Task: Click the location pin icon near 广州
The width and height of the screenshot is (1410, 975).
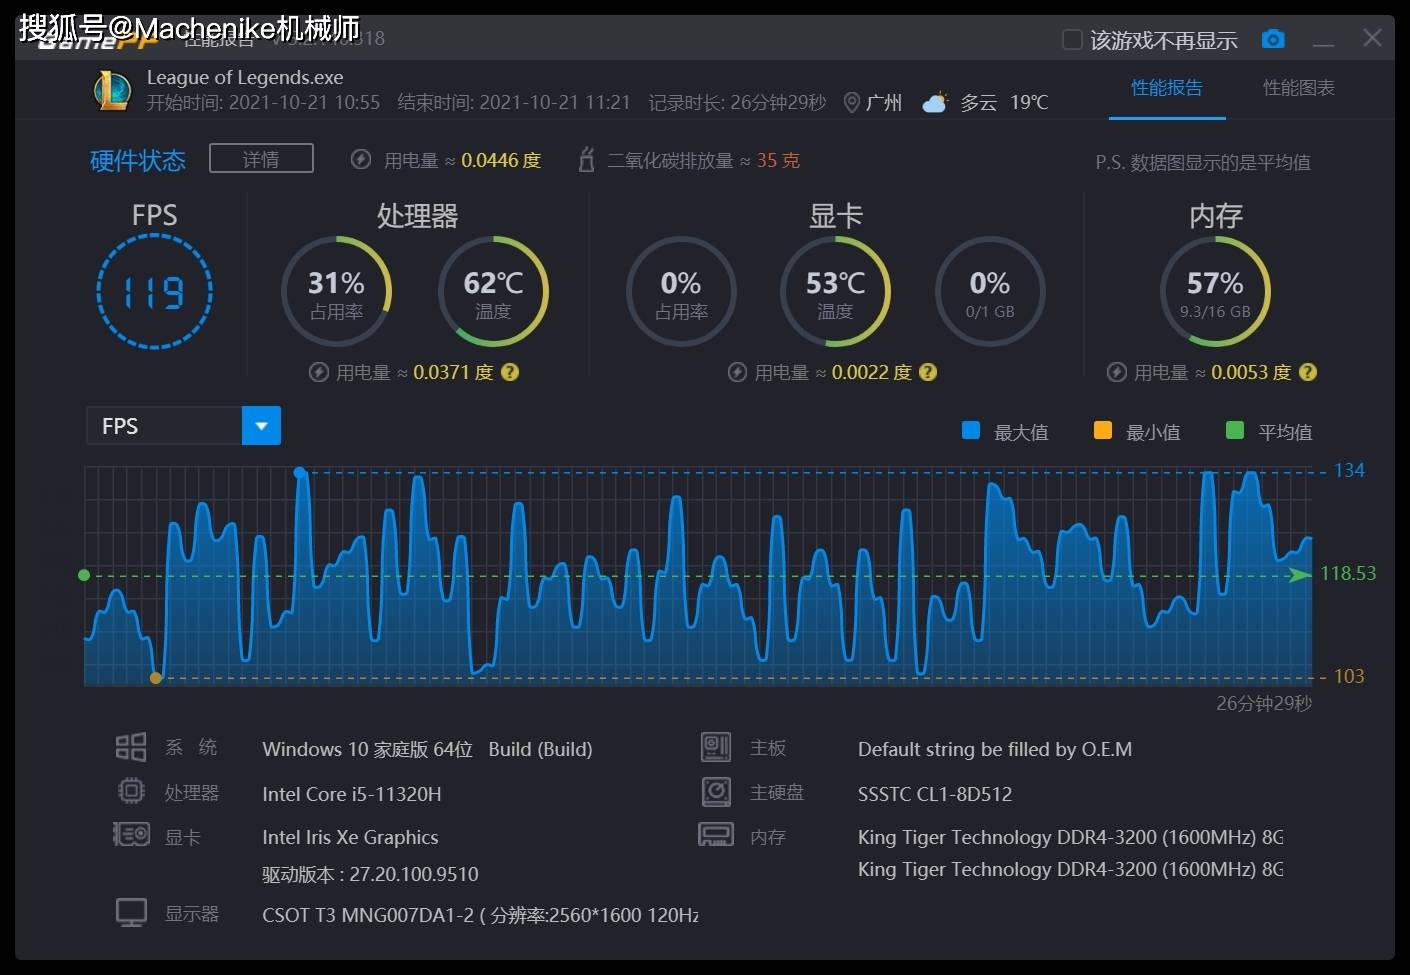Action: [852, 102]
